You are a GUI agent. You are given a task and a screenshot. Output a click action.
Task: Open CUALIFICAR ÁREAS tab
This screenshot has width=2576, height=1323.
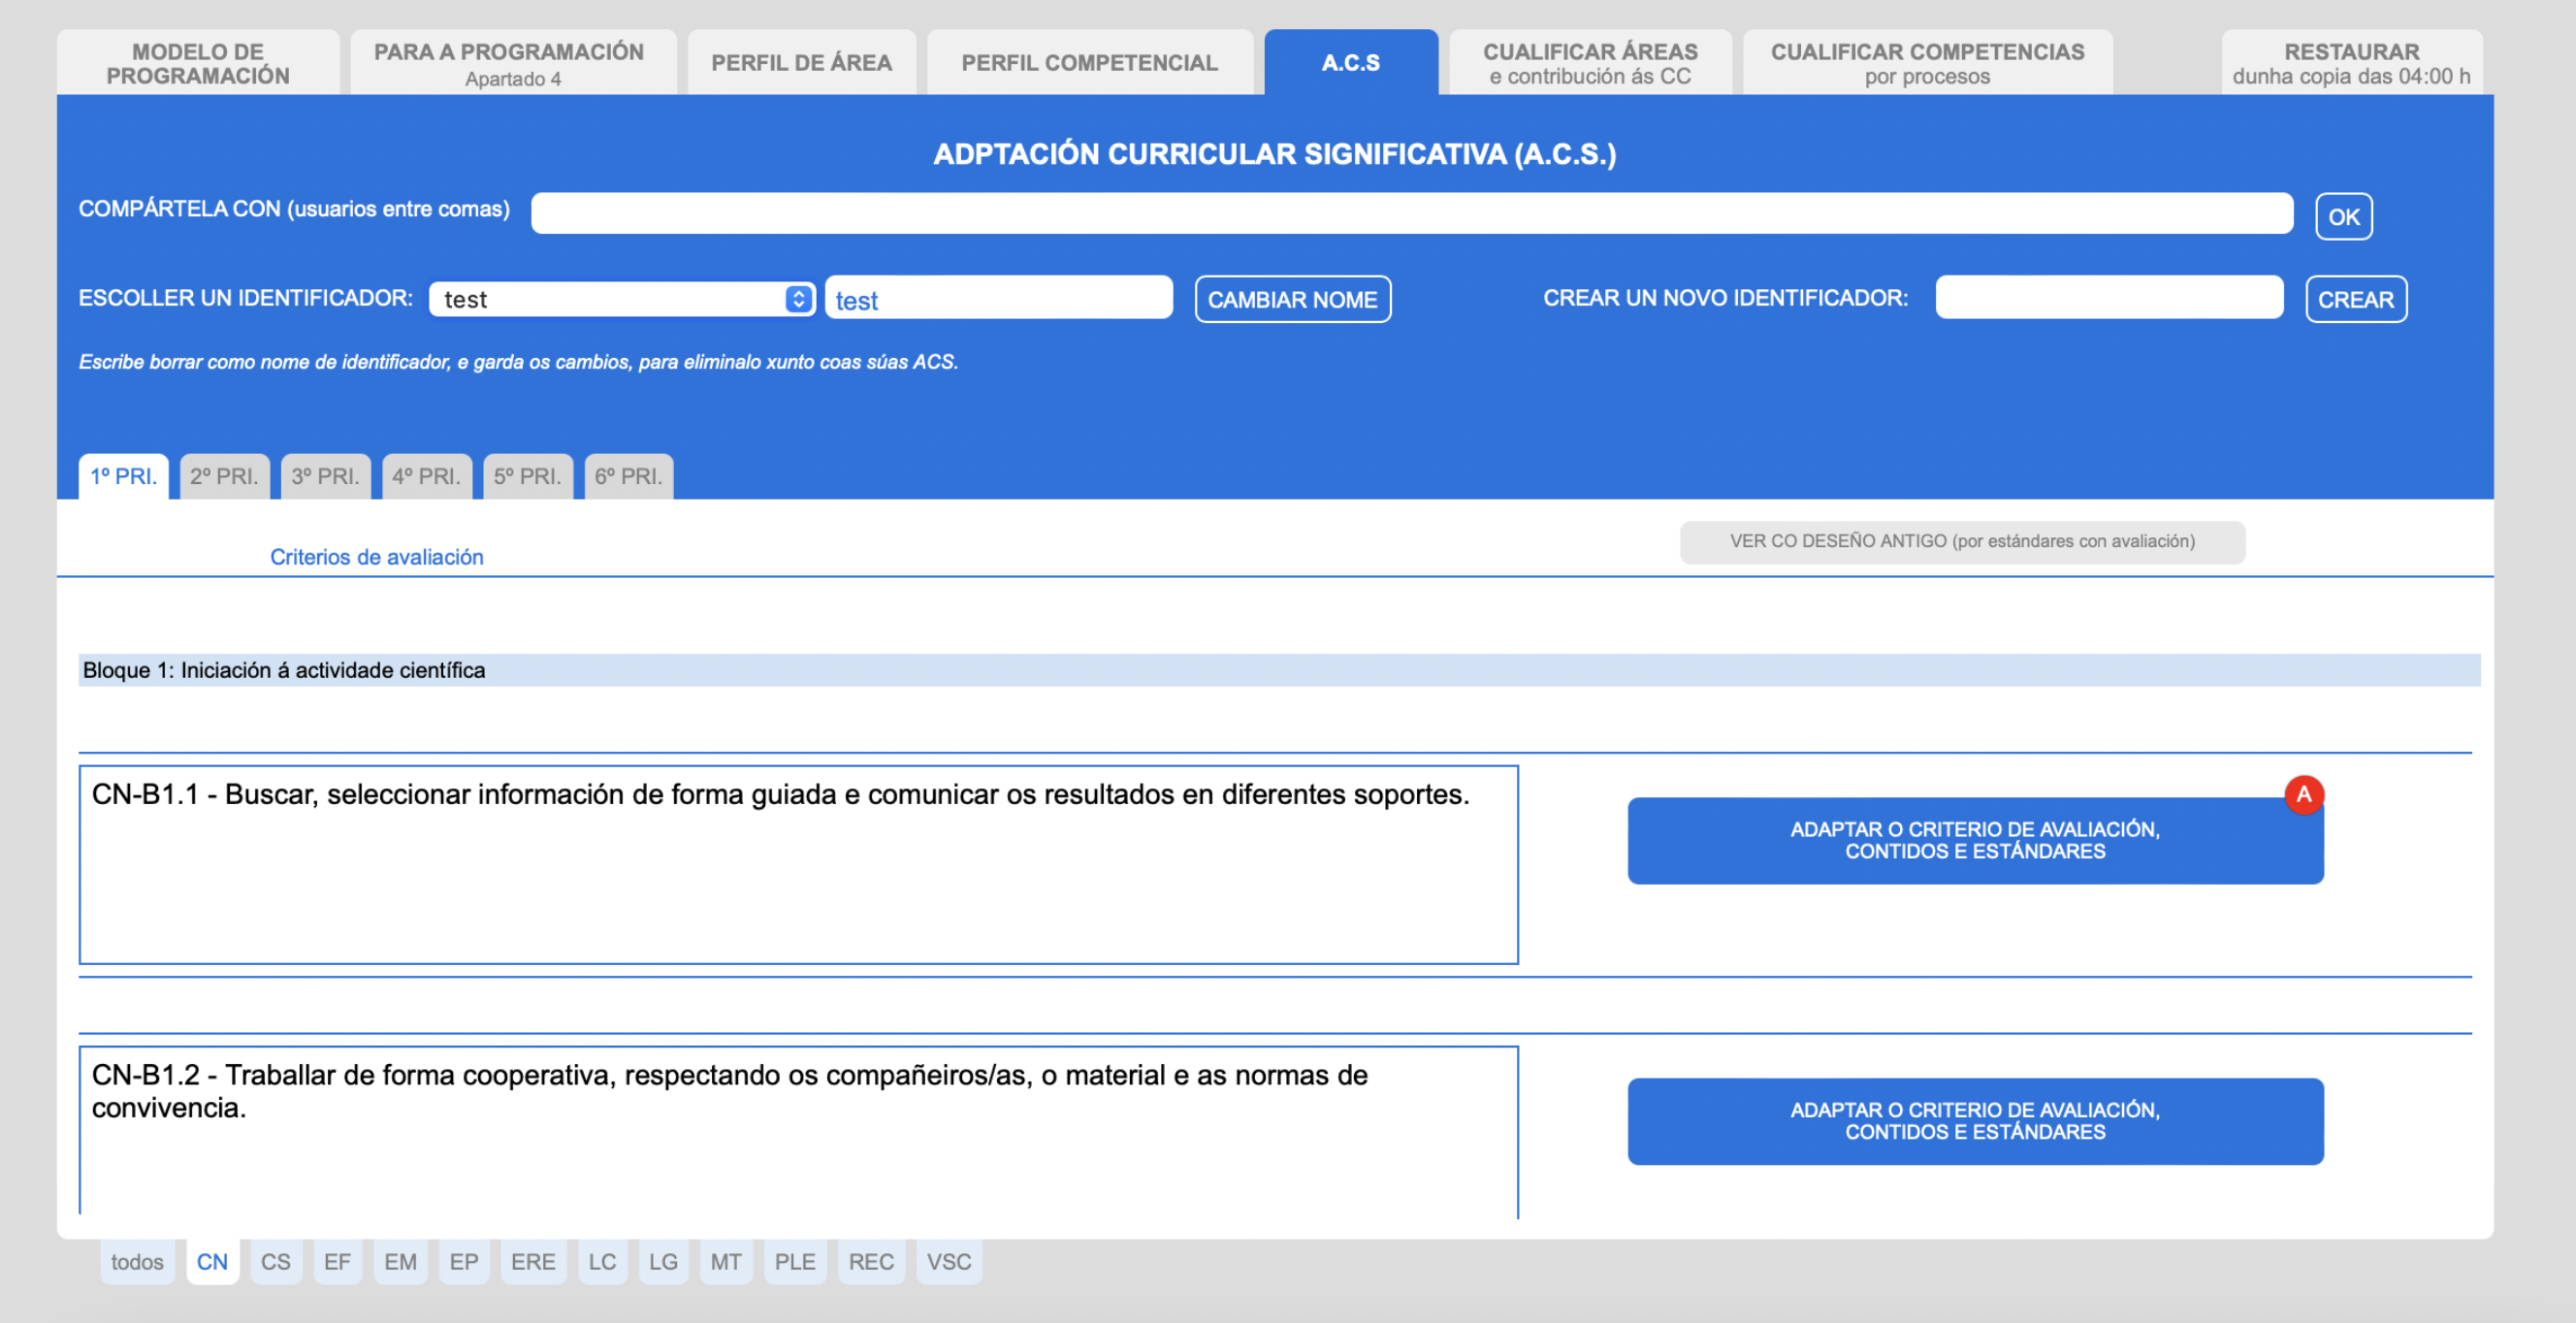[x=1590, y=63]
